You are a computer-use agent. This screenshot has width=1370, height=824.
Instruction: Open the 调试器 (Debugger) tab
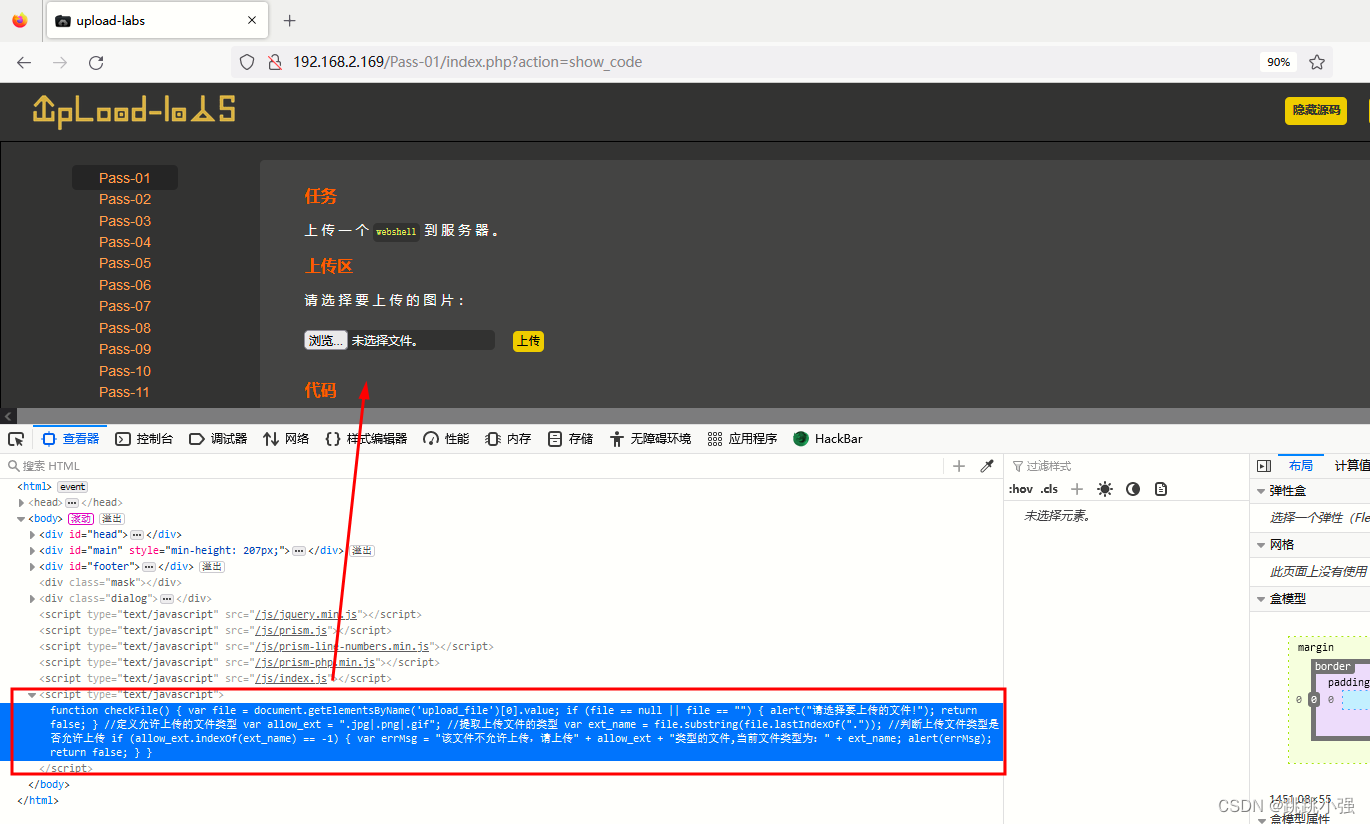point(218,439)
